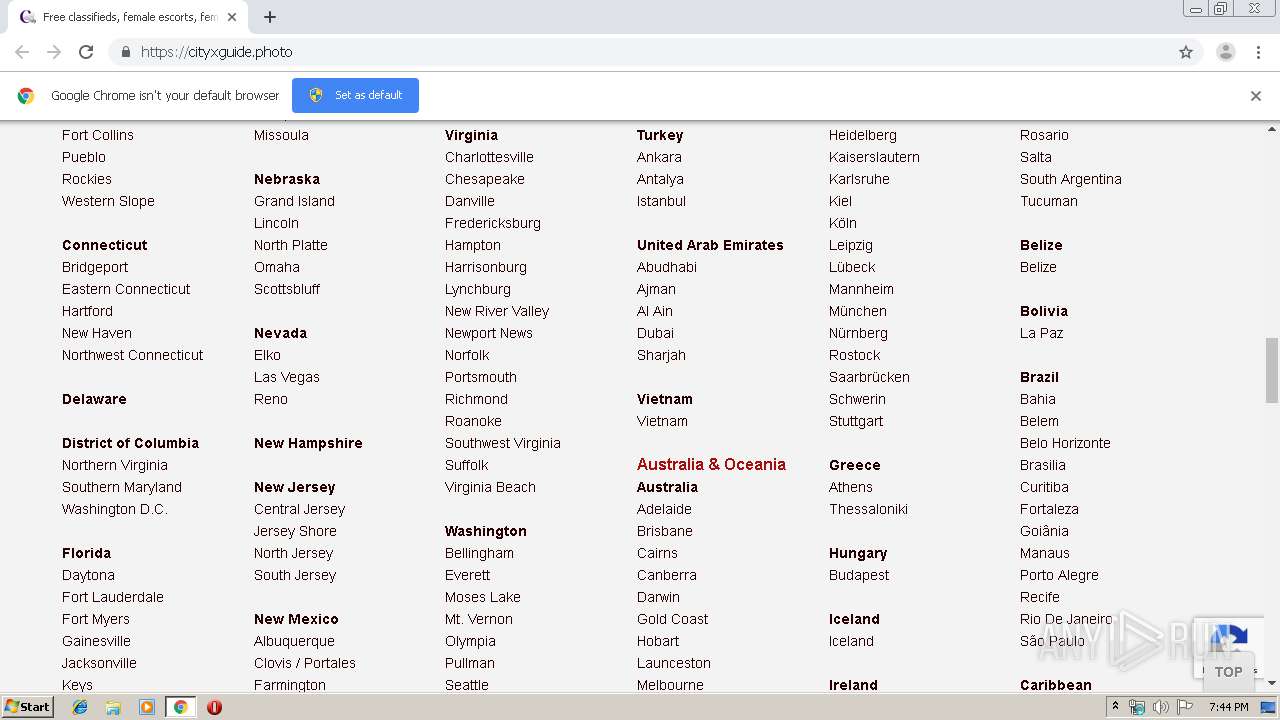
Task: Open the Gold Coast link
Action: point(672,619)
